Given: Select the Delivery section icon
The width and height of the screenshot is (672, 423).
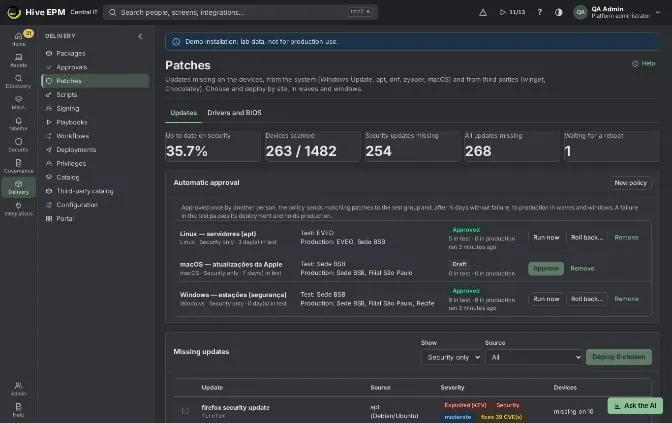Looking at the screenshot, I should [18, 187].
